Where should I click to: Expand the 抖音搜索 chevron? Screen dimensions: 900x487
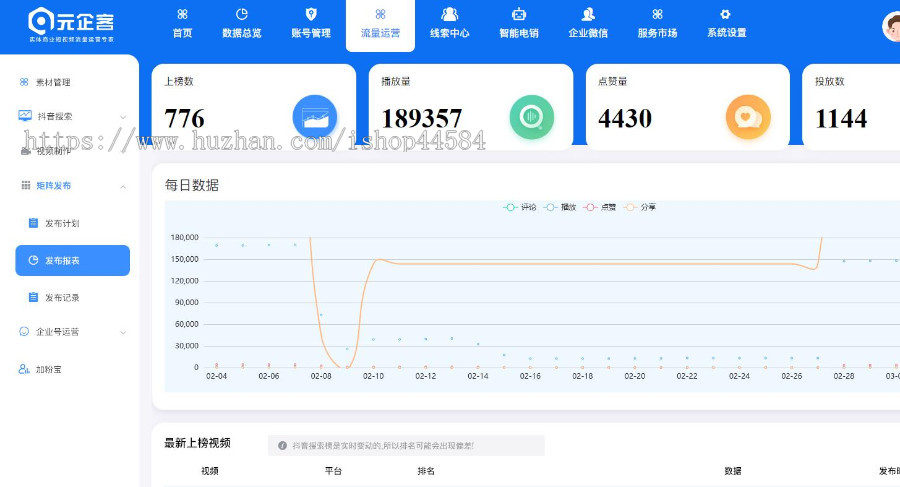pyautogui.click(x=123, y=117)
